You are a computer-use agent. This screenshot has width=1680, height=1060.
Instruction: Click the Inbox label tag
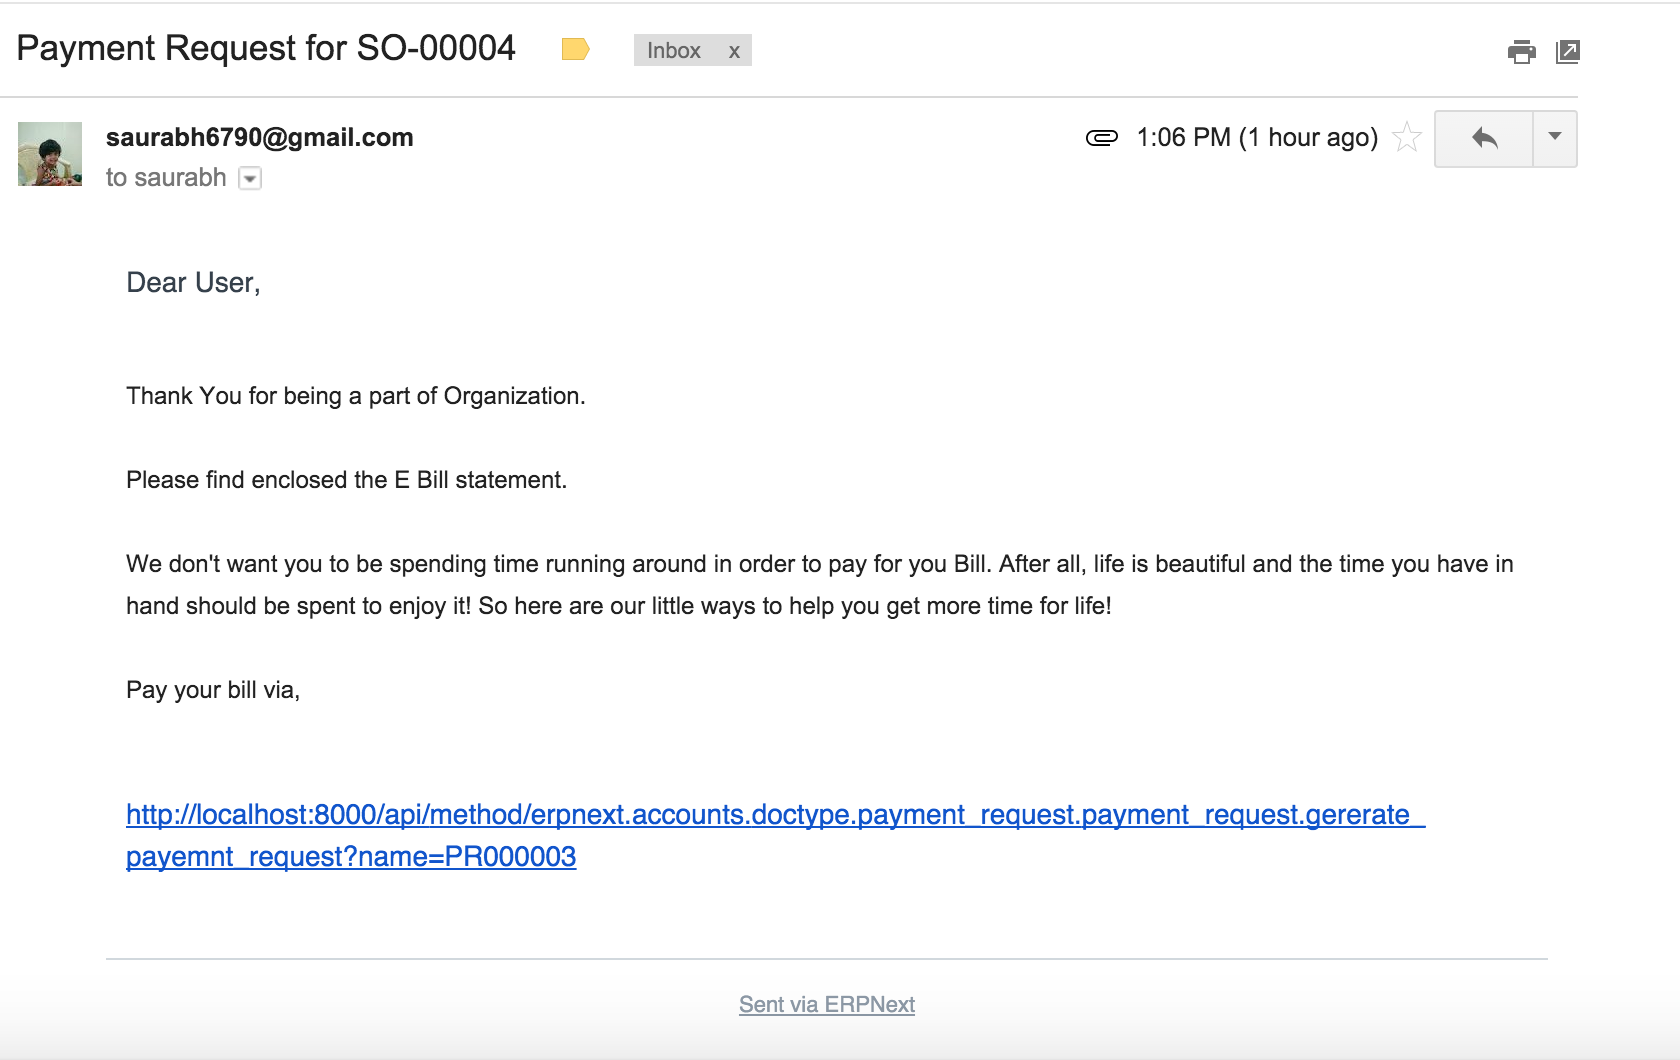[673, 50]
